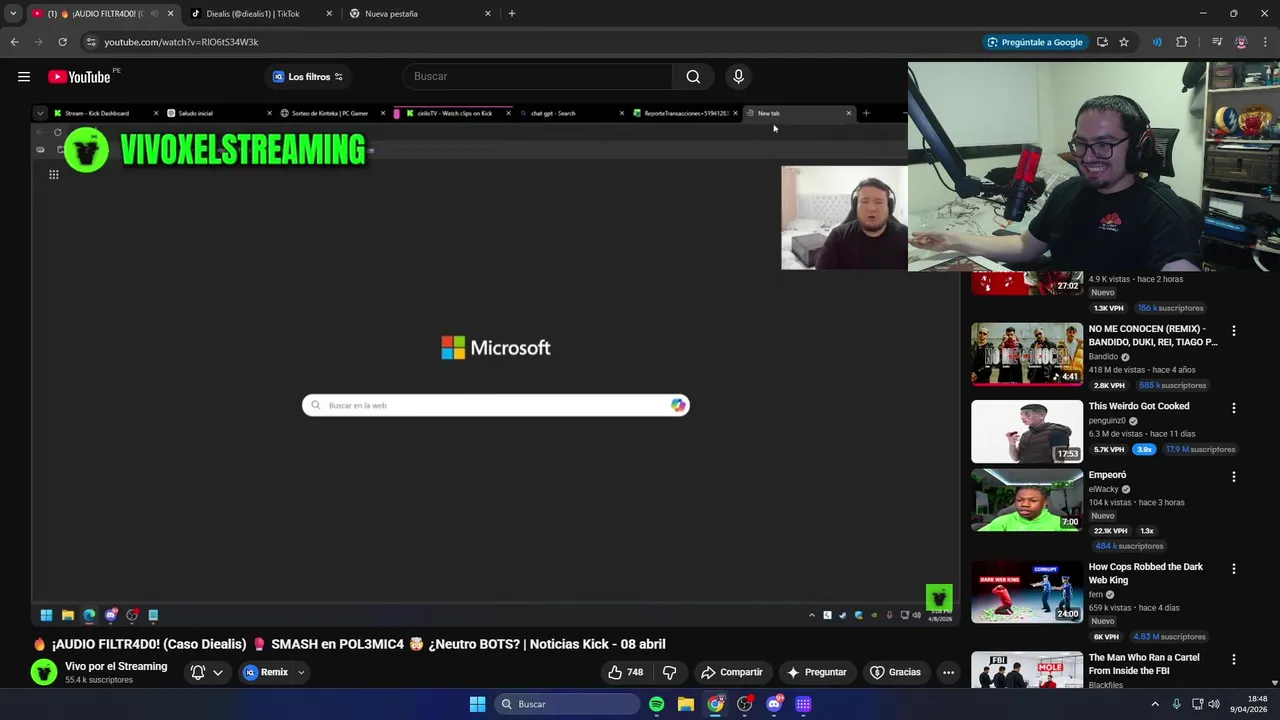This screenshot has width=1280, height=720.
Task: Click the YouTube search input field
Action: [539, 77]
